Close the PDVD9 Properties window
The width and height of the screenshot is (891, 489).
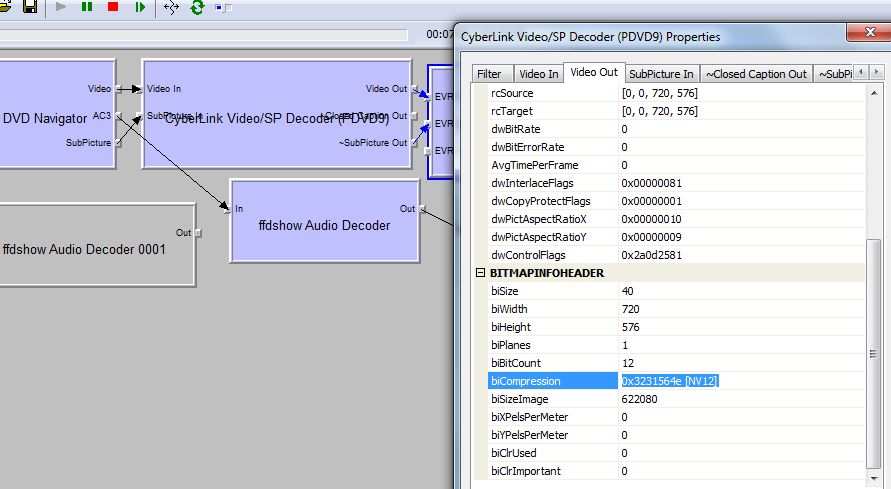pyautogui.click(x=869, y=32)
